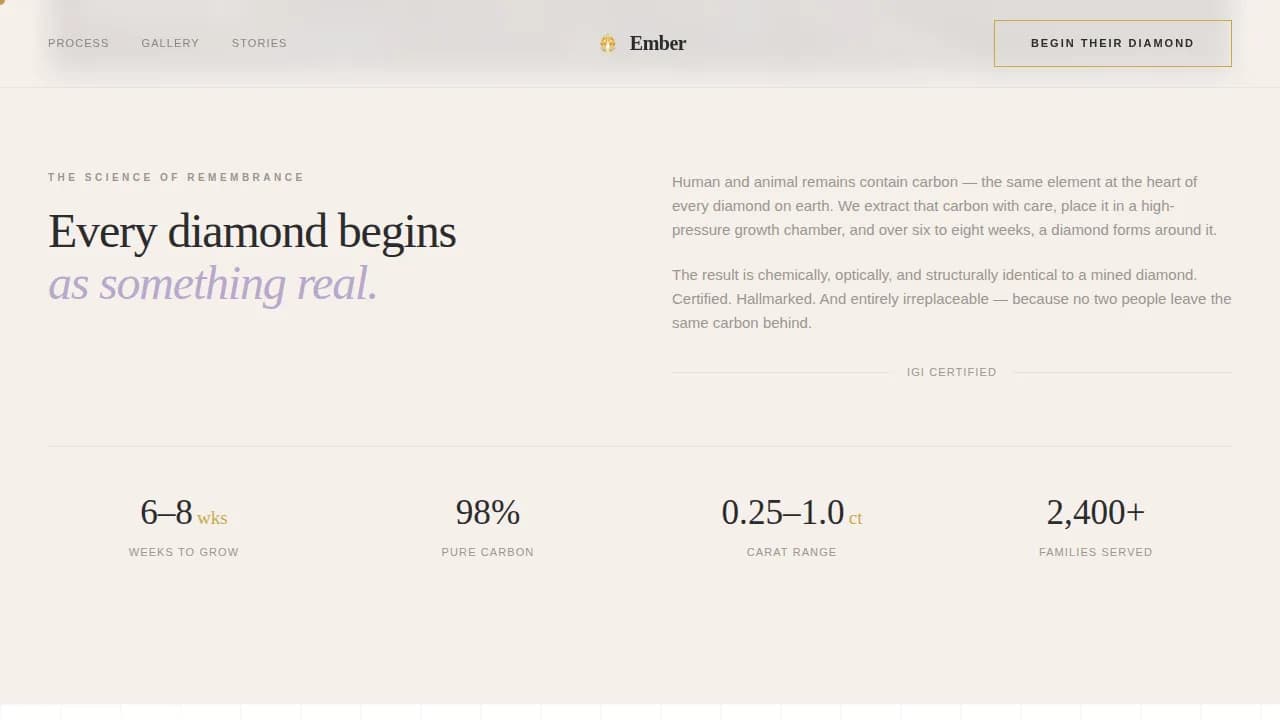
Task: Click the divider line left of IGI CERTIFIED
Action: [780, 371]
